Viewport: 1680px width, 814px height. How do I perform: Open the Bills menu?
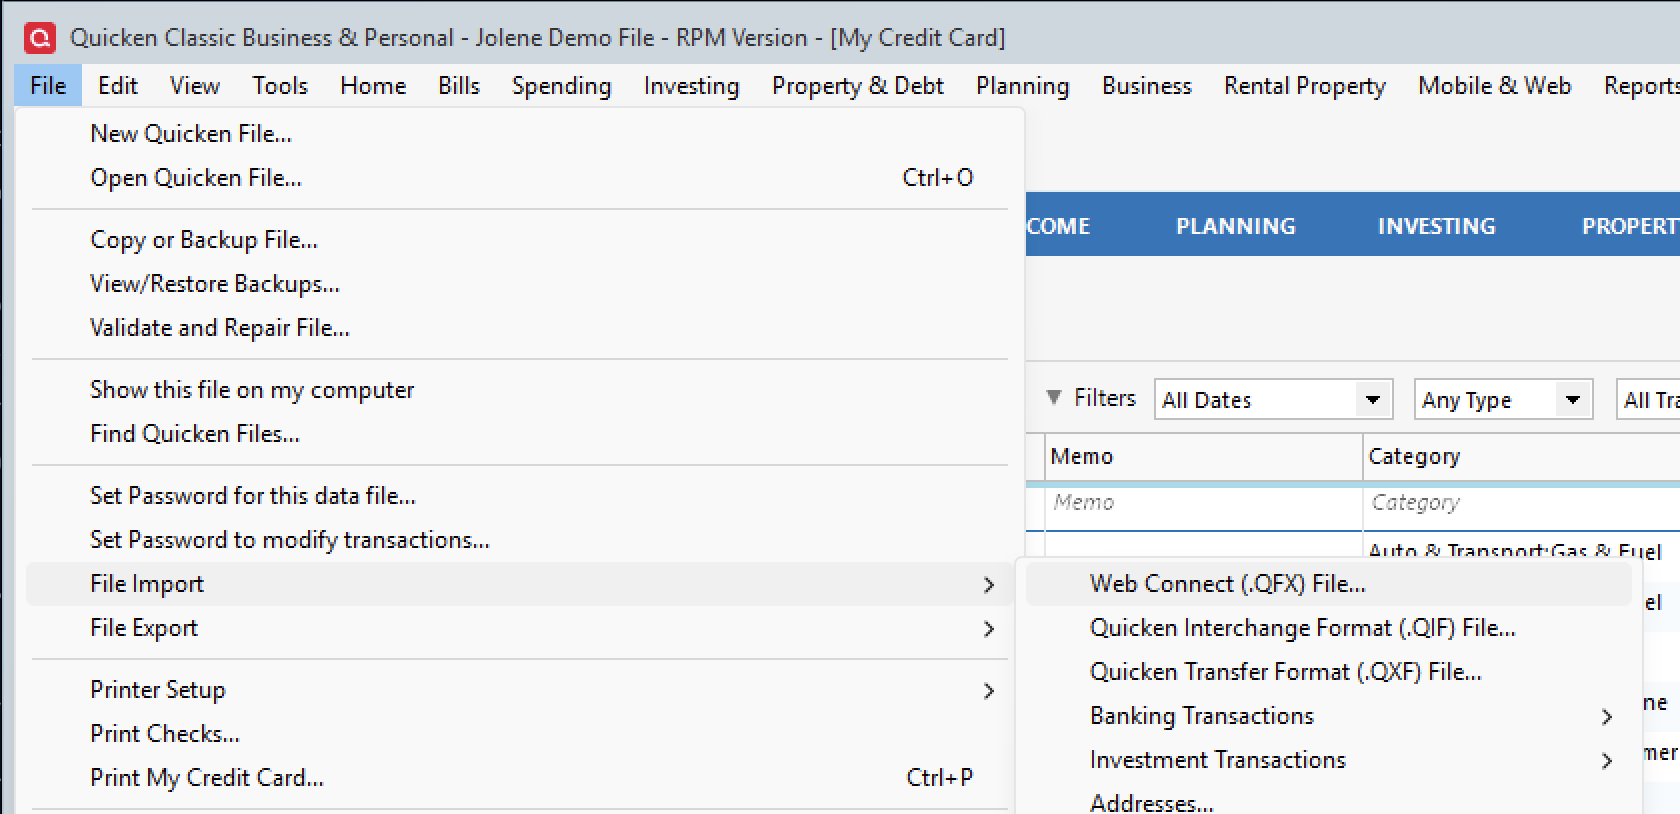[x=459, y=86]
